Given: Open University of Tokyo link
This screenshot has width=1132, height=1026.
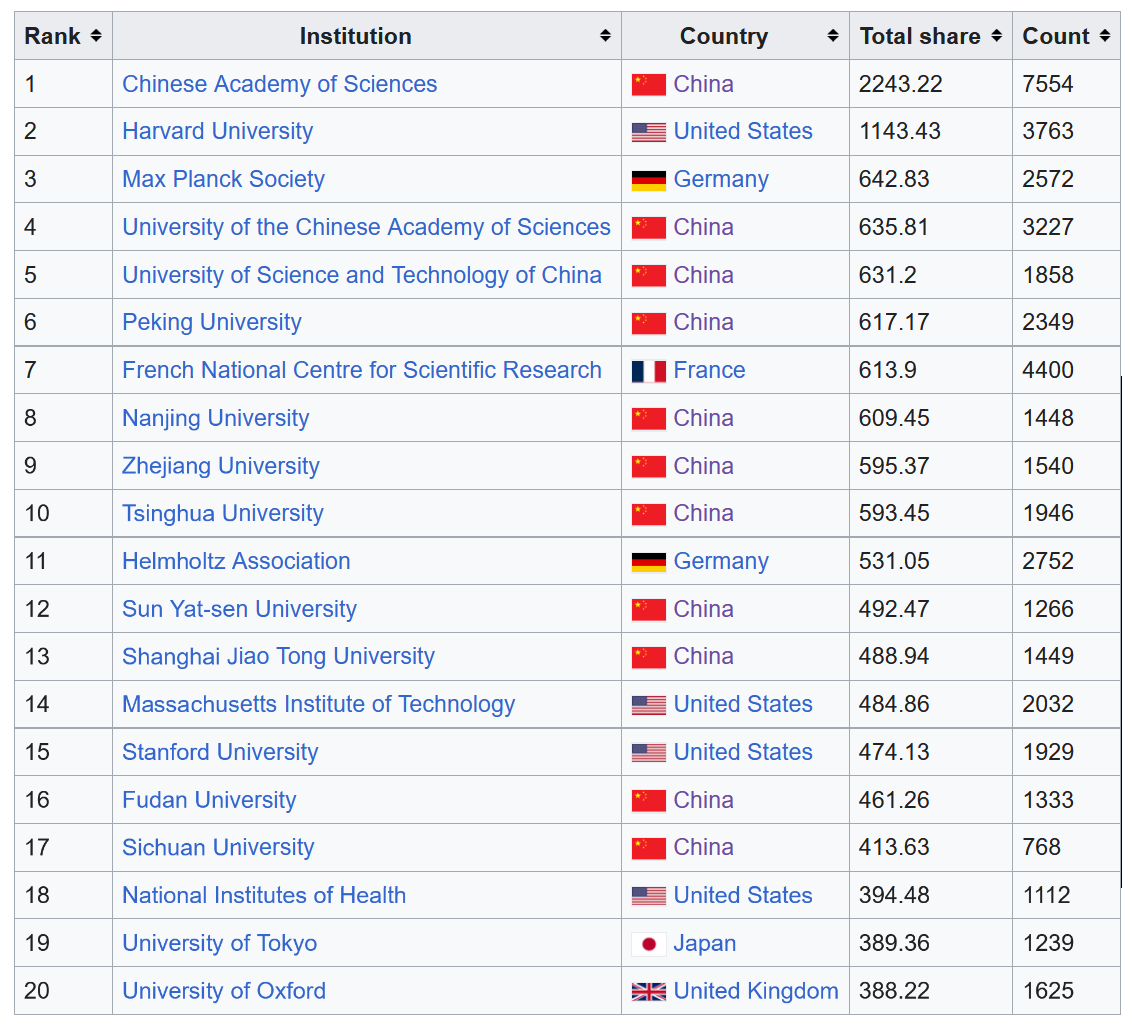Looking at the screenshot, I should point(219,943).
